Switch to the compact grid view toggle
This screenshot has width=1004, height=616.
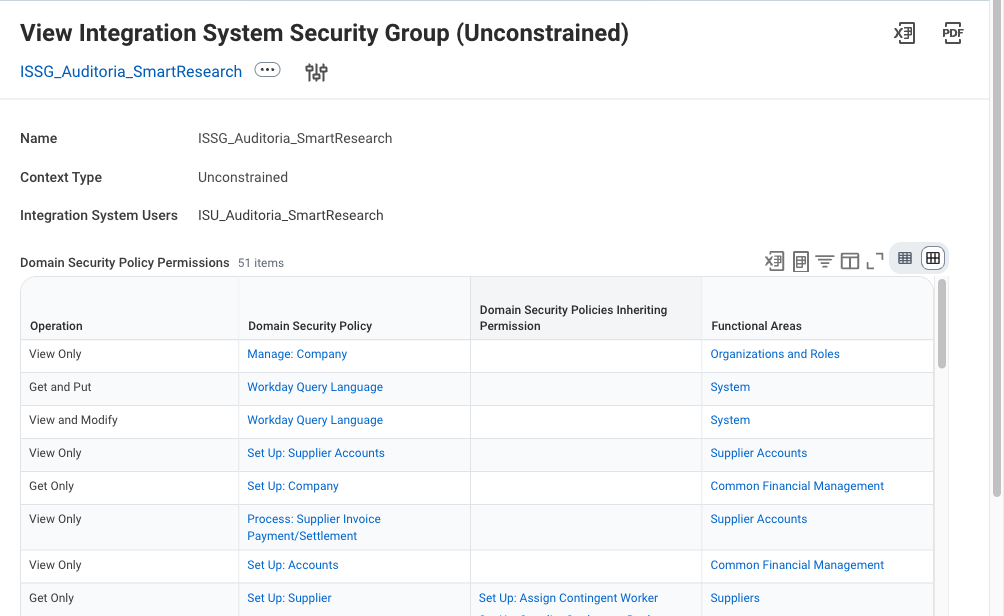coord(905,258)
